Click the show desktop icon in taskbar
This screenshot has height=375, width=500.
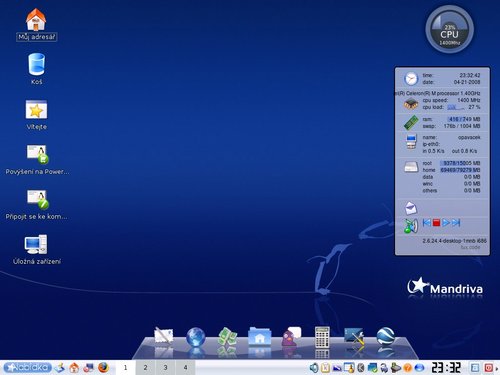[60, 367]
